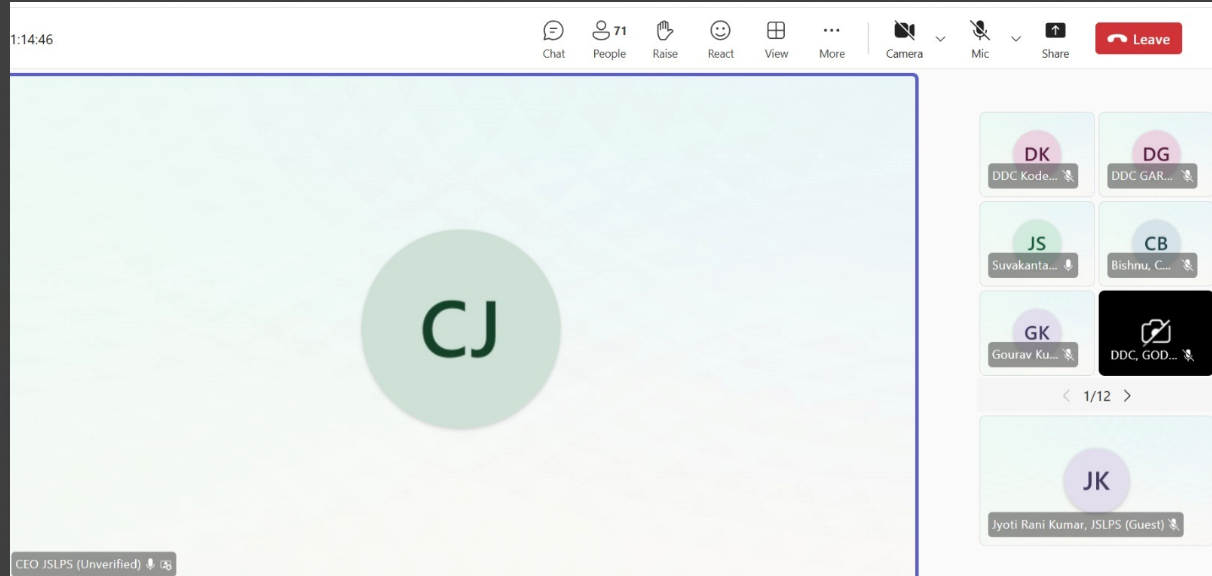Turn on the Camera
1212x576 pixels.
coord(904,39)
